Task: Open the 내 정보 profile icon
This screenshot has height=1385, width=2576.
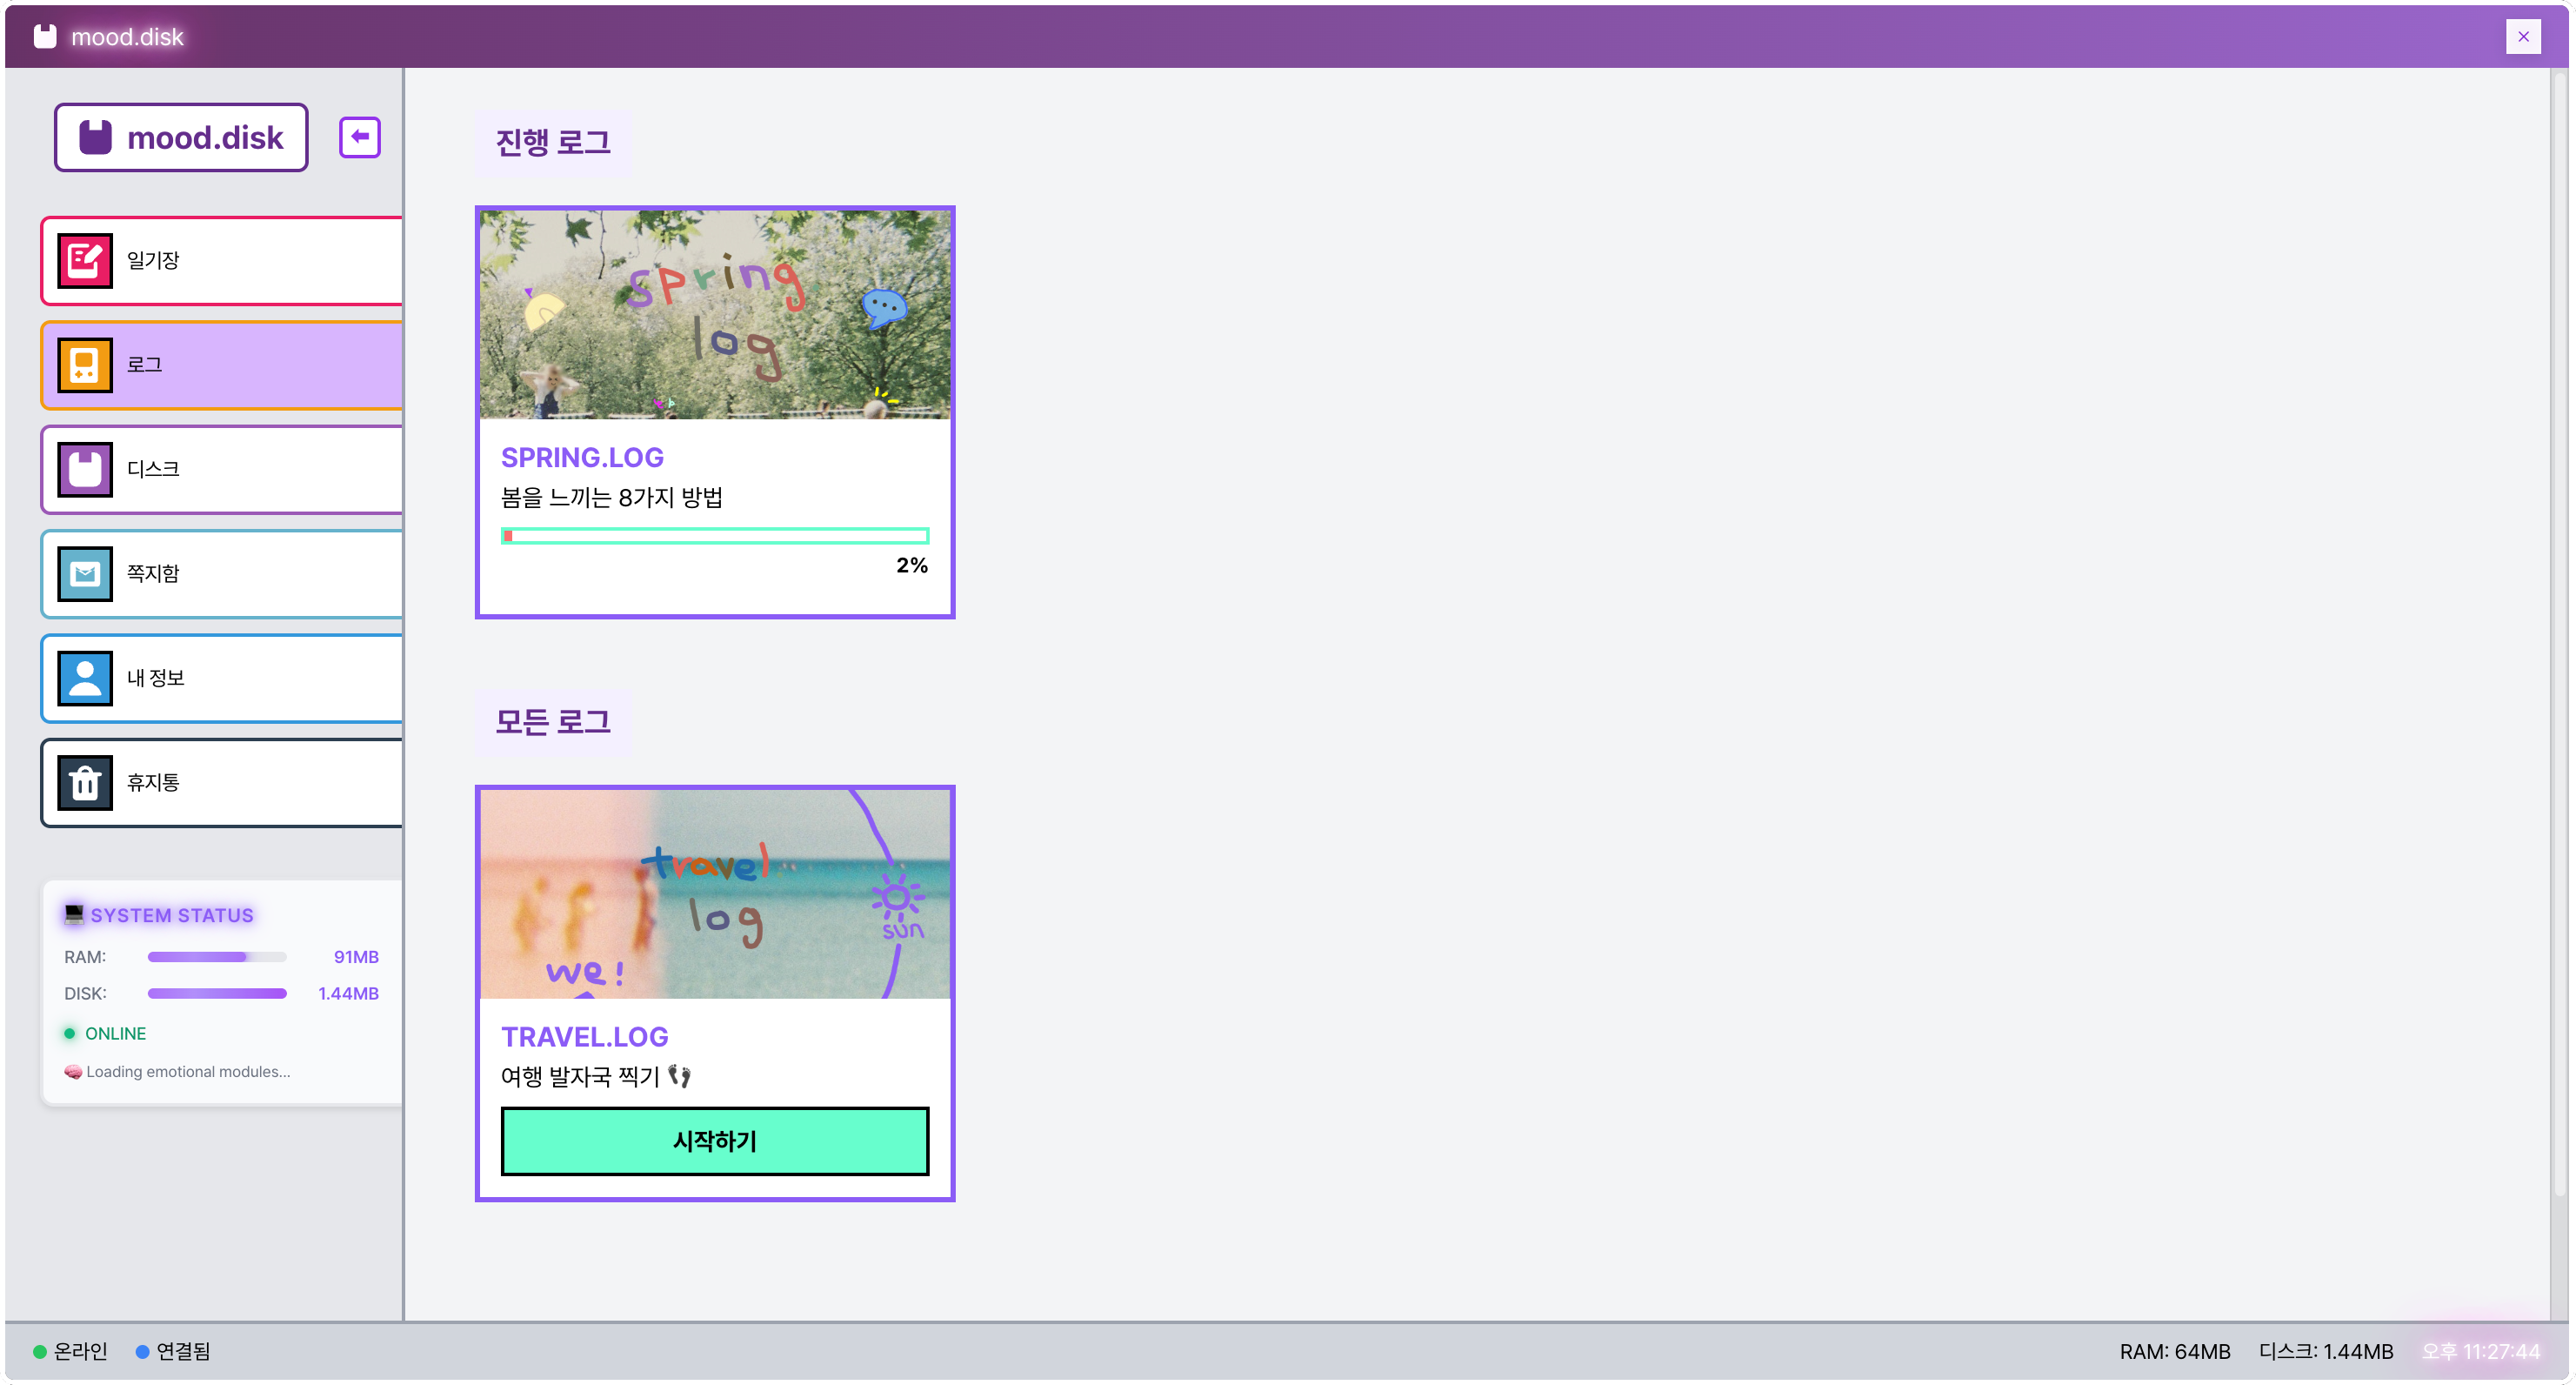Action: click(85, 678)
